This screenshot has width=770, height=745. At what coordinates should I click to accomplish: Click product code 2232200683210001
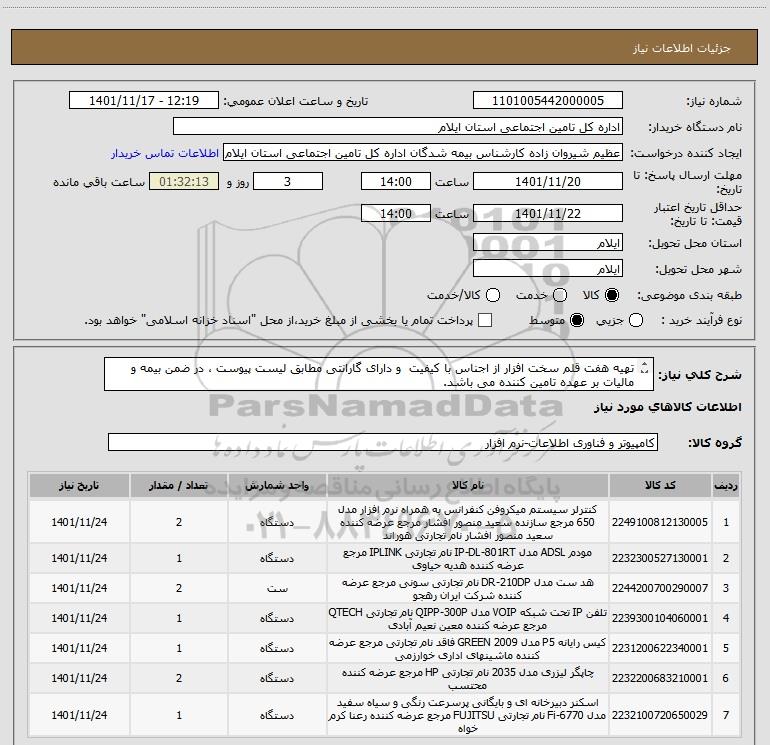pyautogui.click(x=660, y=678)
